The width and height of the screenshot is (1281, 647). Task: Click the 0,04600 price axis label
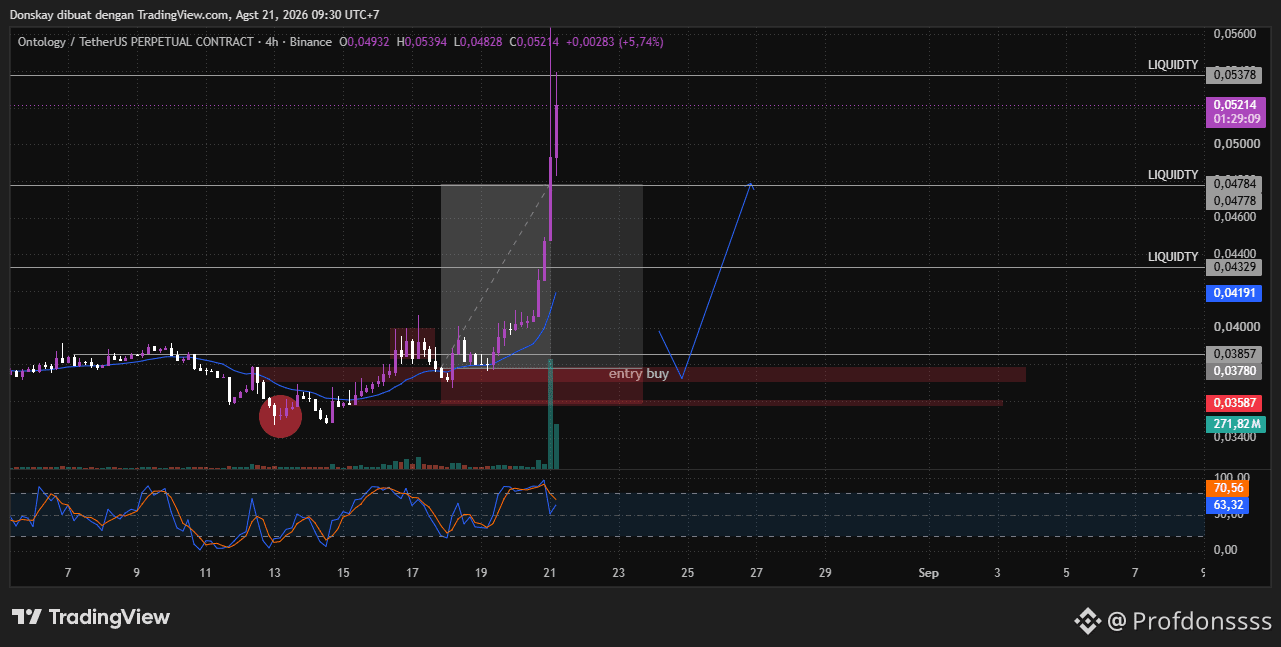pos(1234,217)
